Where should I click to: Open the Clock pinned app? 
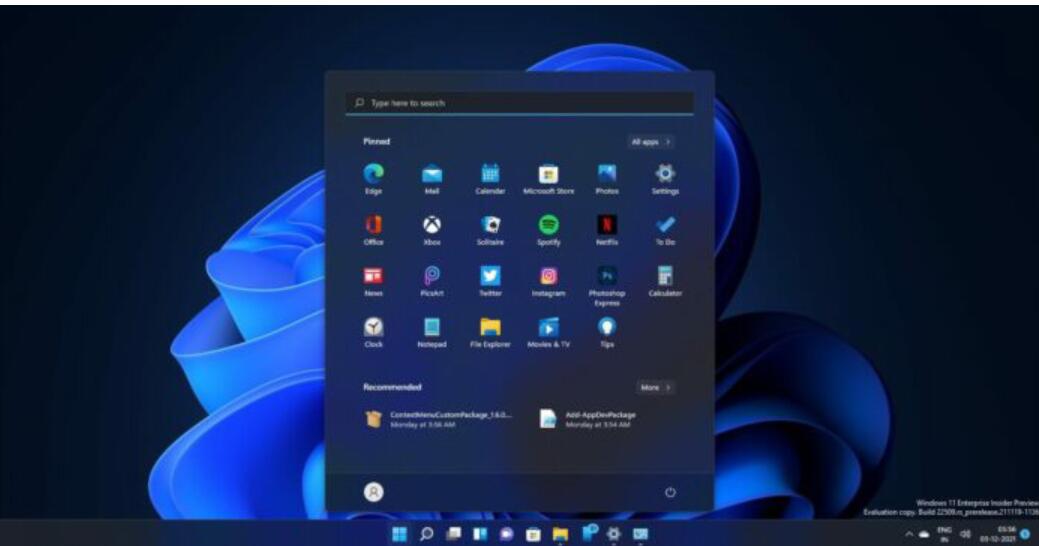pos(374,332)
